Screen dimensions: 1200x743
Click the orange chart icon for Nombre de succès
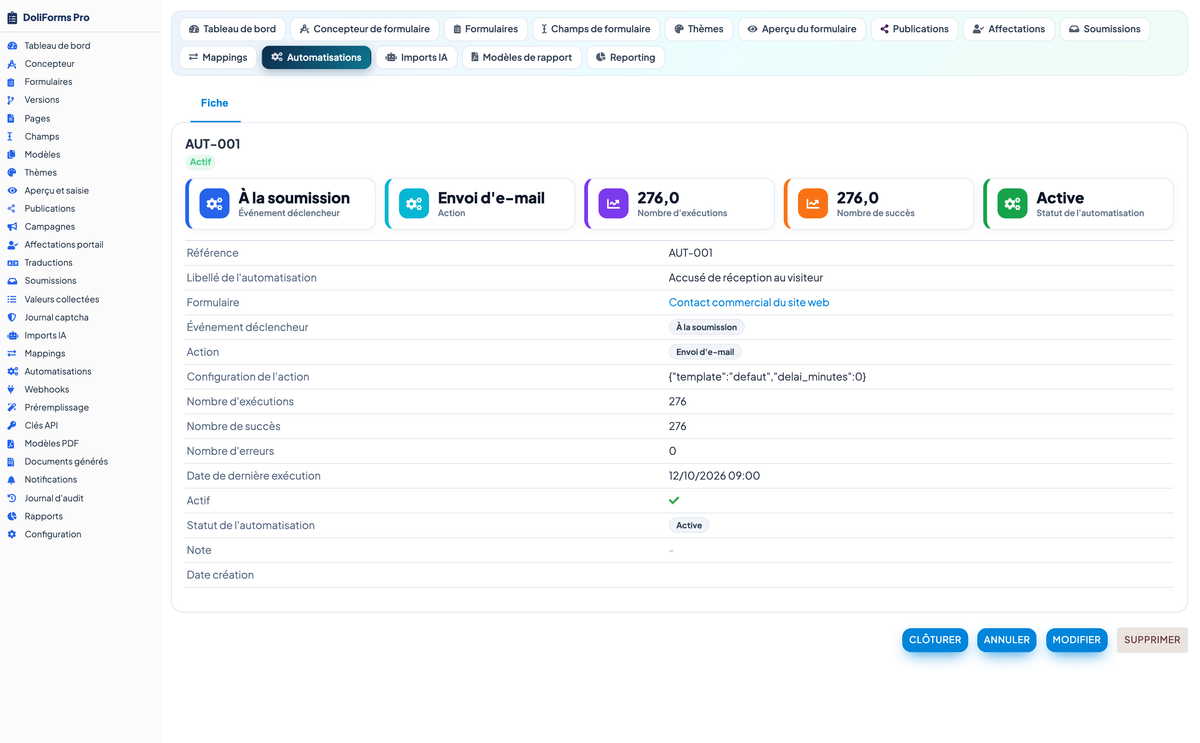(x=812, y=204)
